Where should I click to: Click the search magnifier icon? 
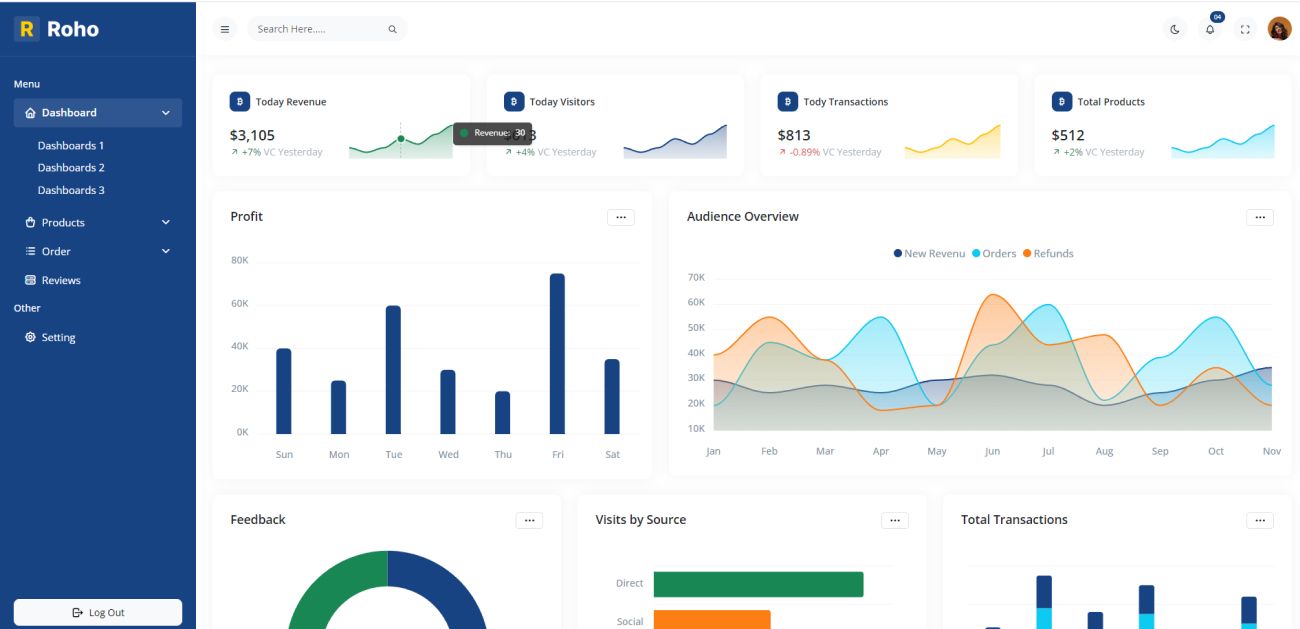click(393, 29)
